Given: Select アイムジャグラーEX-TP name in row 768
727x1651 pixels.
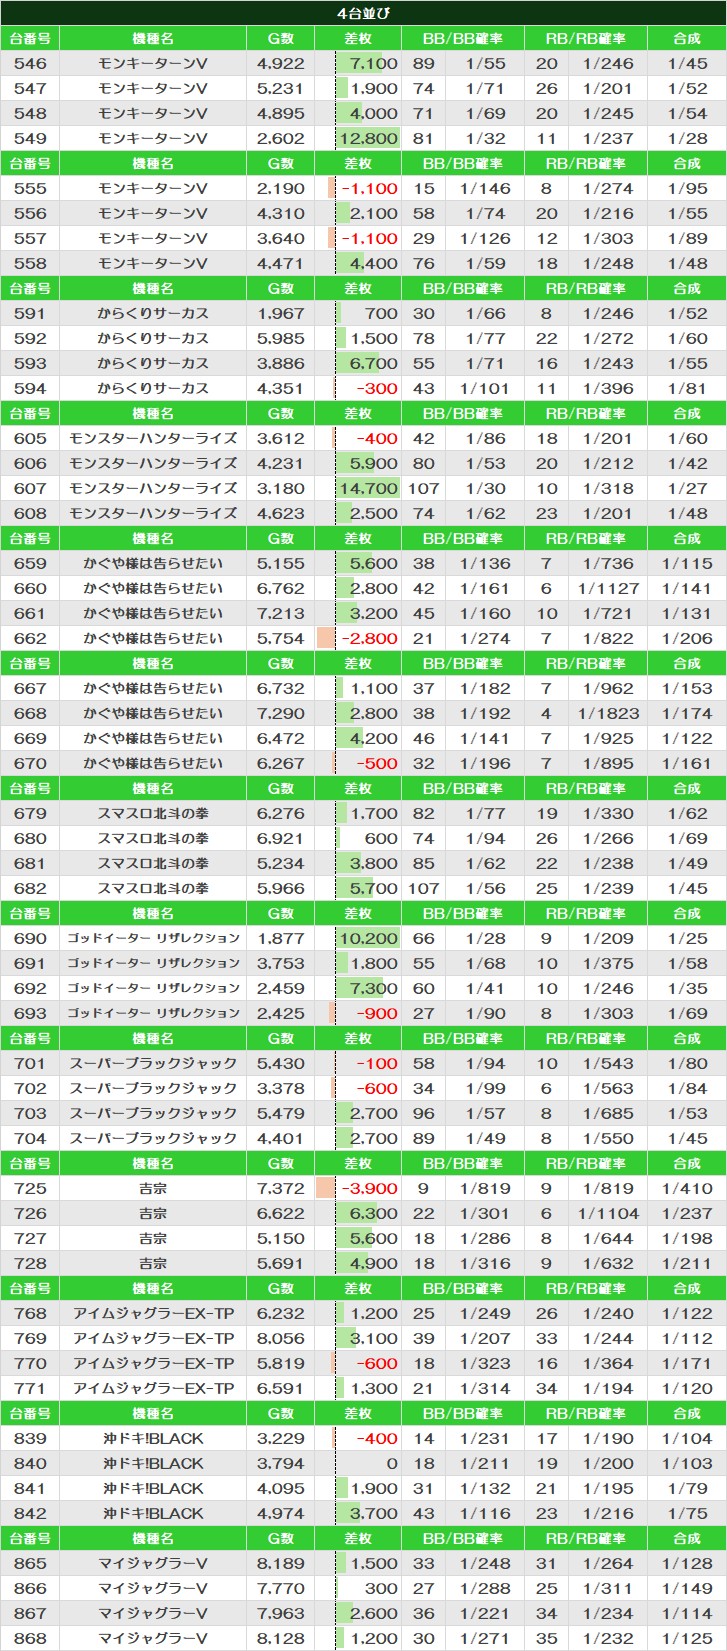Looking at the screenshot, I should [153, 1313].
